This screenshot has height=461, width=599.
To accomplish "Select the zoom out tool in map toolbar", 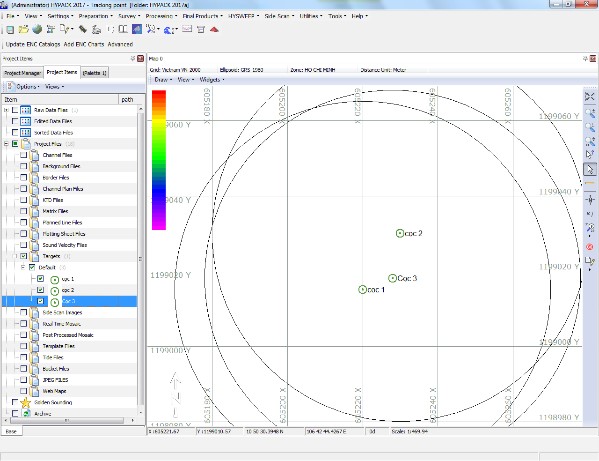I will (589, 127).
